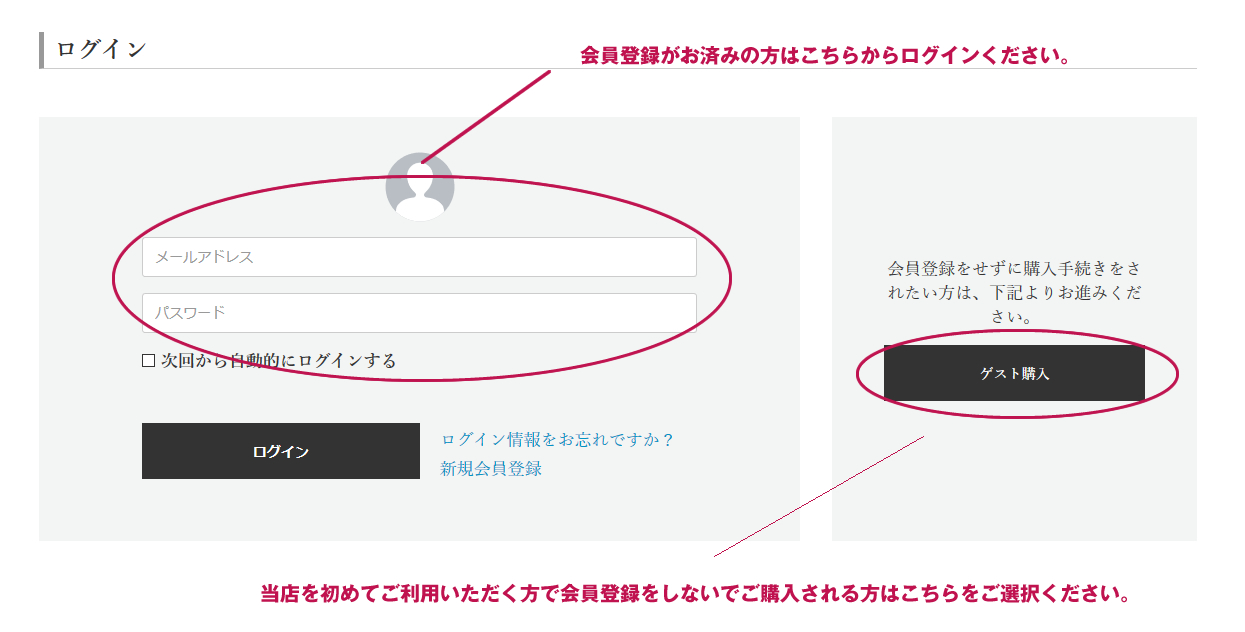Click the thin red line below ゲスト購入
Viewport: 1245px width, 632px height.
[819, 496]
